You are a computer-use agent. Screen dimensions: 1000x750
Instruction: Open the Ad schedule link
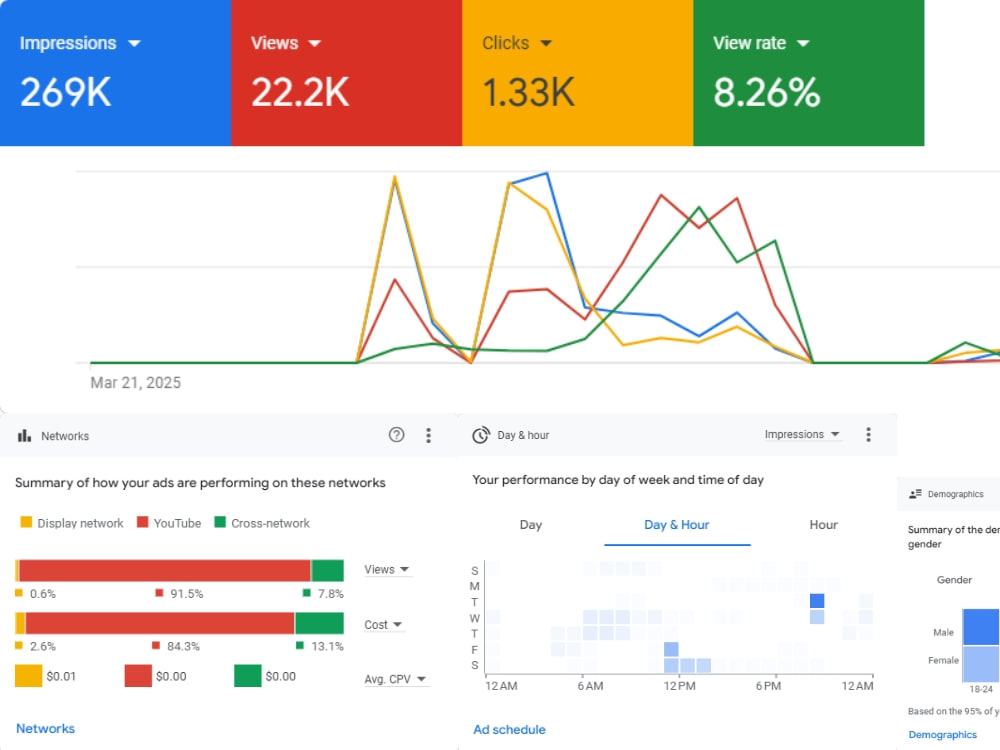point(509,730)
